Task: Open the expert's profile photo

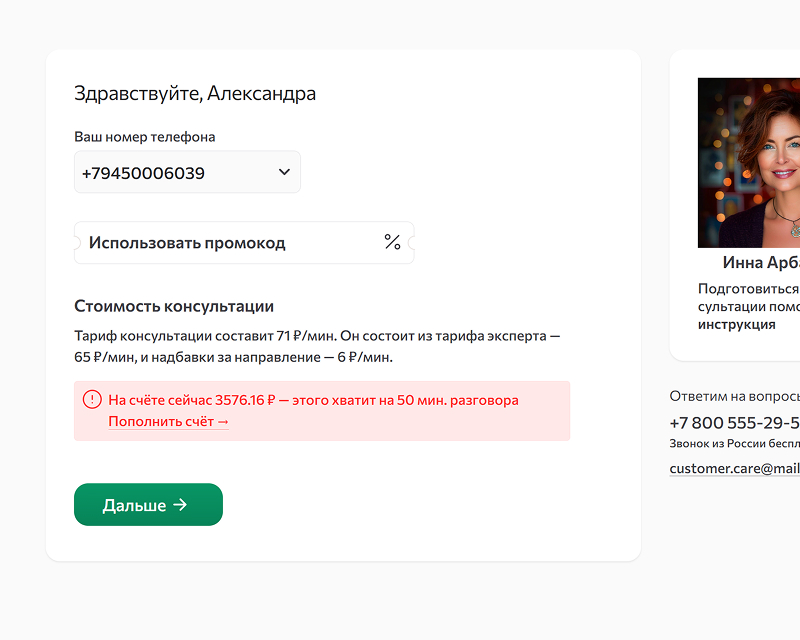Action: pyautogui.click(x=749, y=163)
